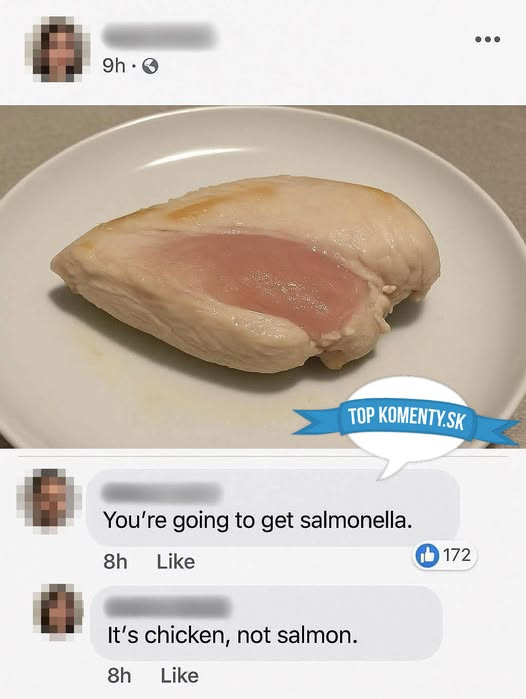Open the blurred name above salmonella comment
This screenshot has width=526, height=699.
click(x=162, y=493)
